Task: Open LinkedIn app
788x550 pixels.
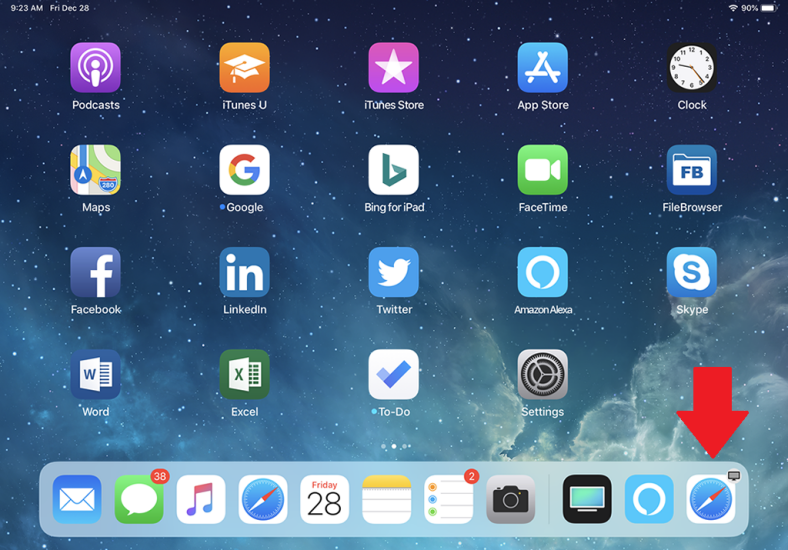Action: (x=244, y=272)
